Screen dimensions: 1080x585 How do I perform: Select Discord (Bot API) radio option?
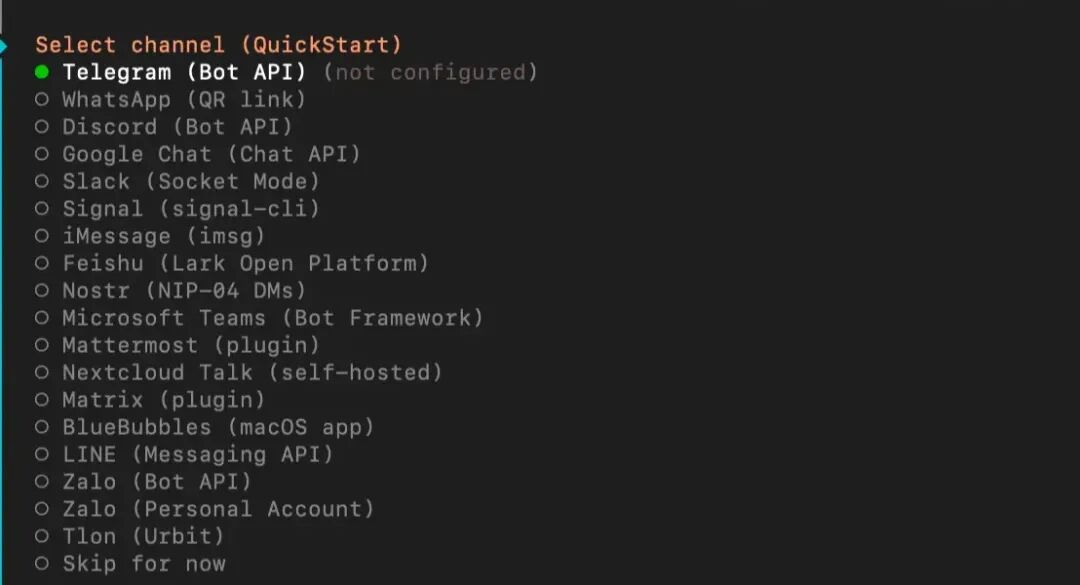[177, 127]
